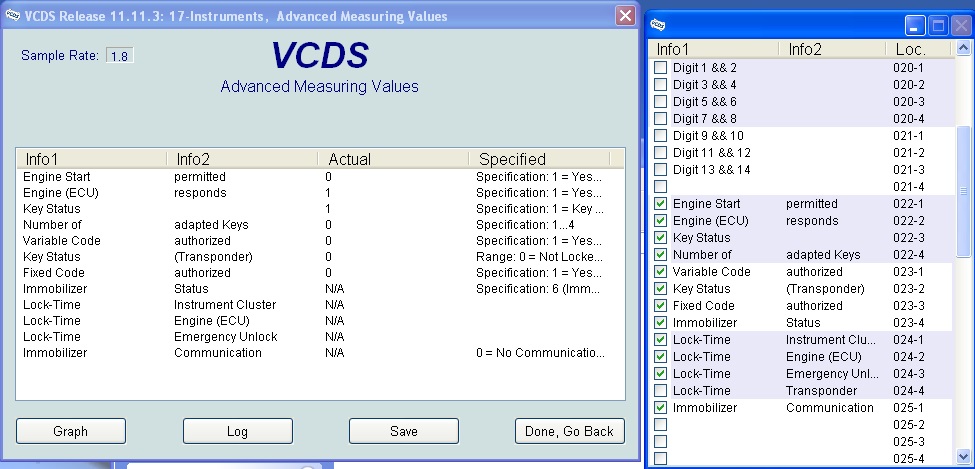
Task: Click the Specified column header
Action: pos(540,159)
